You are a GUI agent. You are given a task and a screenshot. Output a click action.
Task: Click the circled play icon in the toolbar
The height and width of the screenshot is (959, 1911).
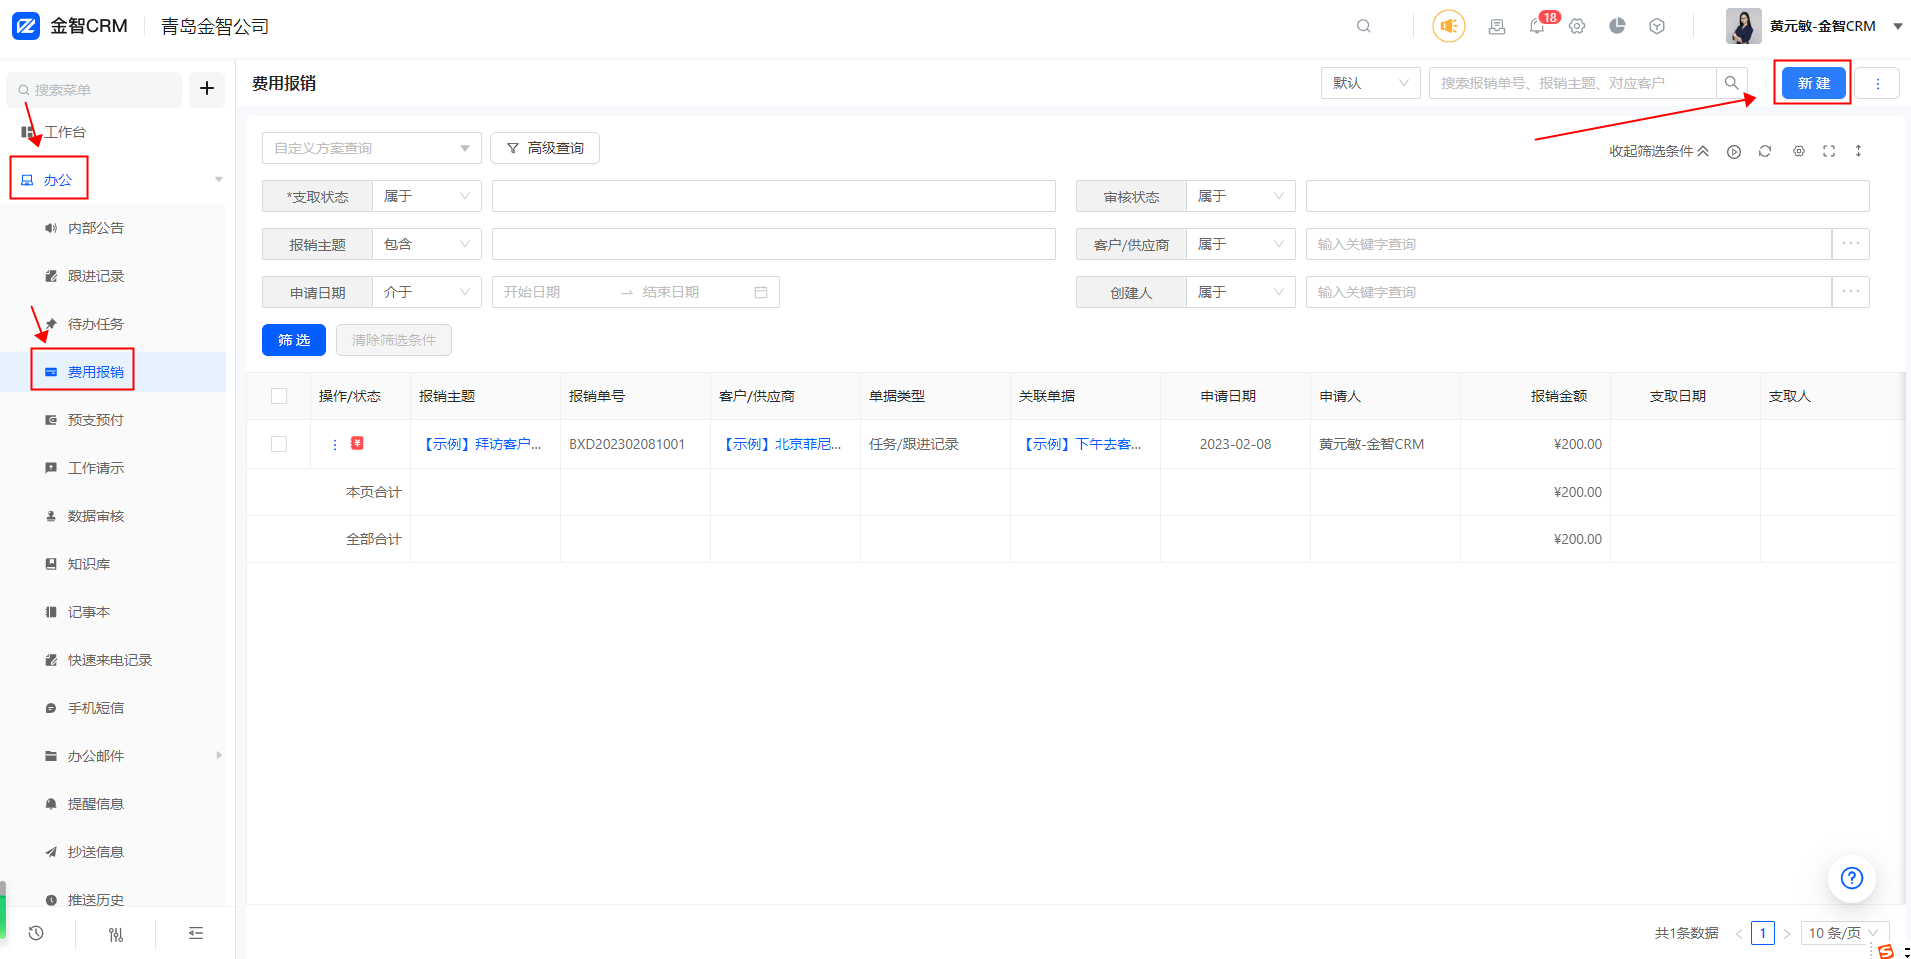click(x=1734, y=151)
